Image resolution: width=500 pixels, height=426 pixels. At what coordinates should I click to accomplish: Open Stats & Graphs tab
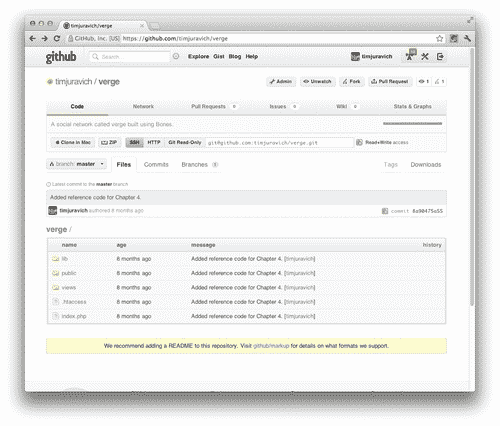[412, 106]
